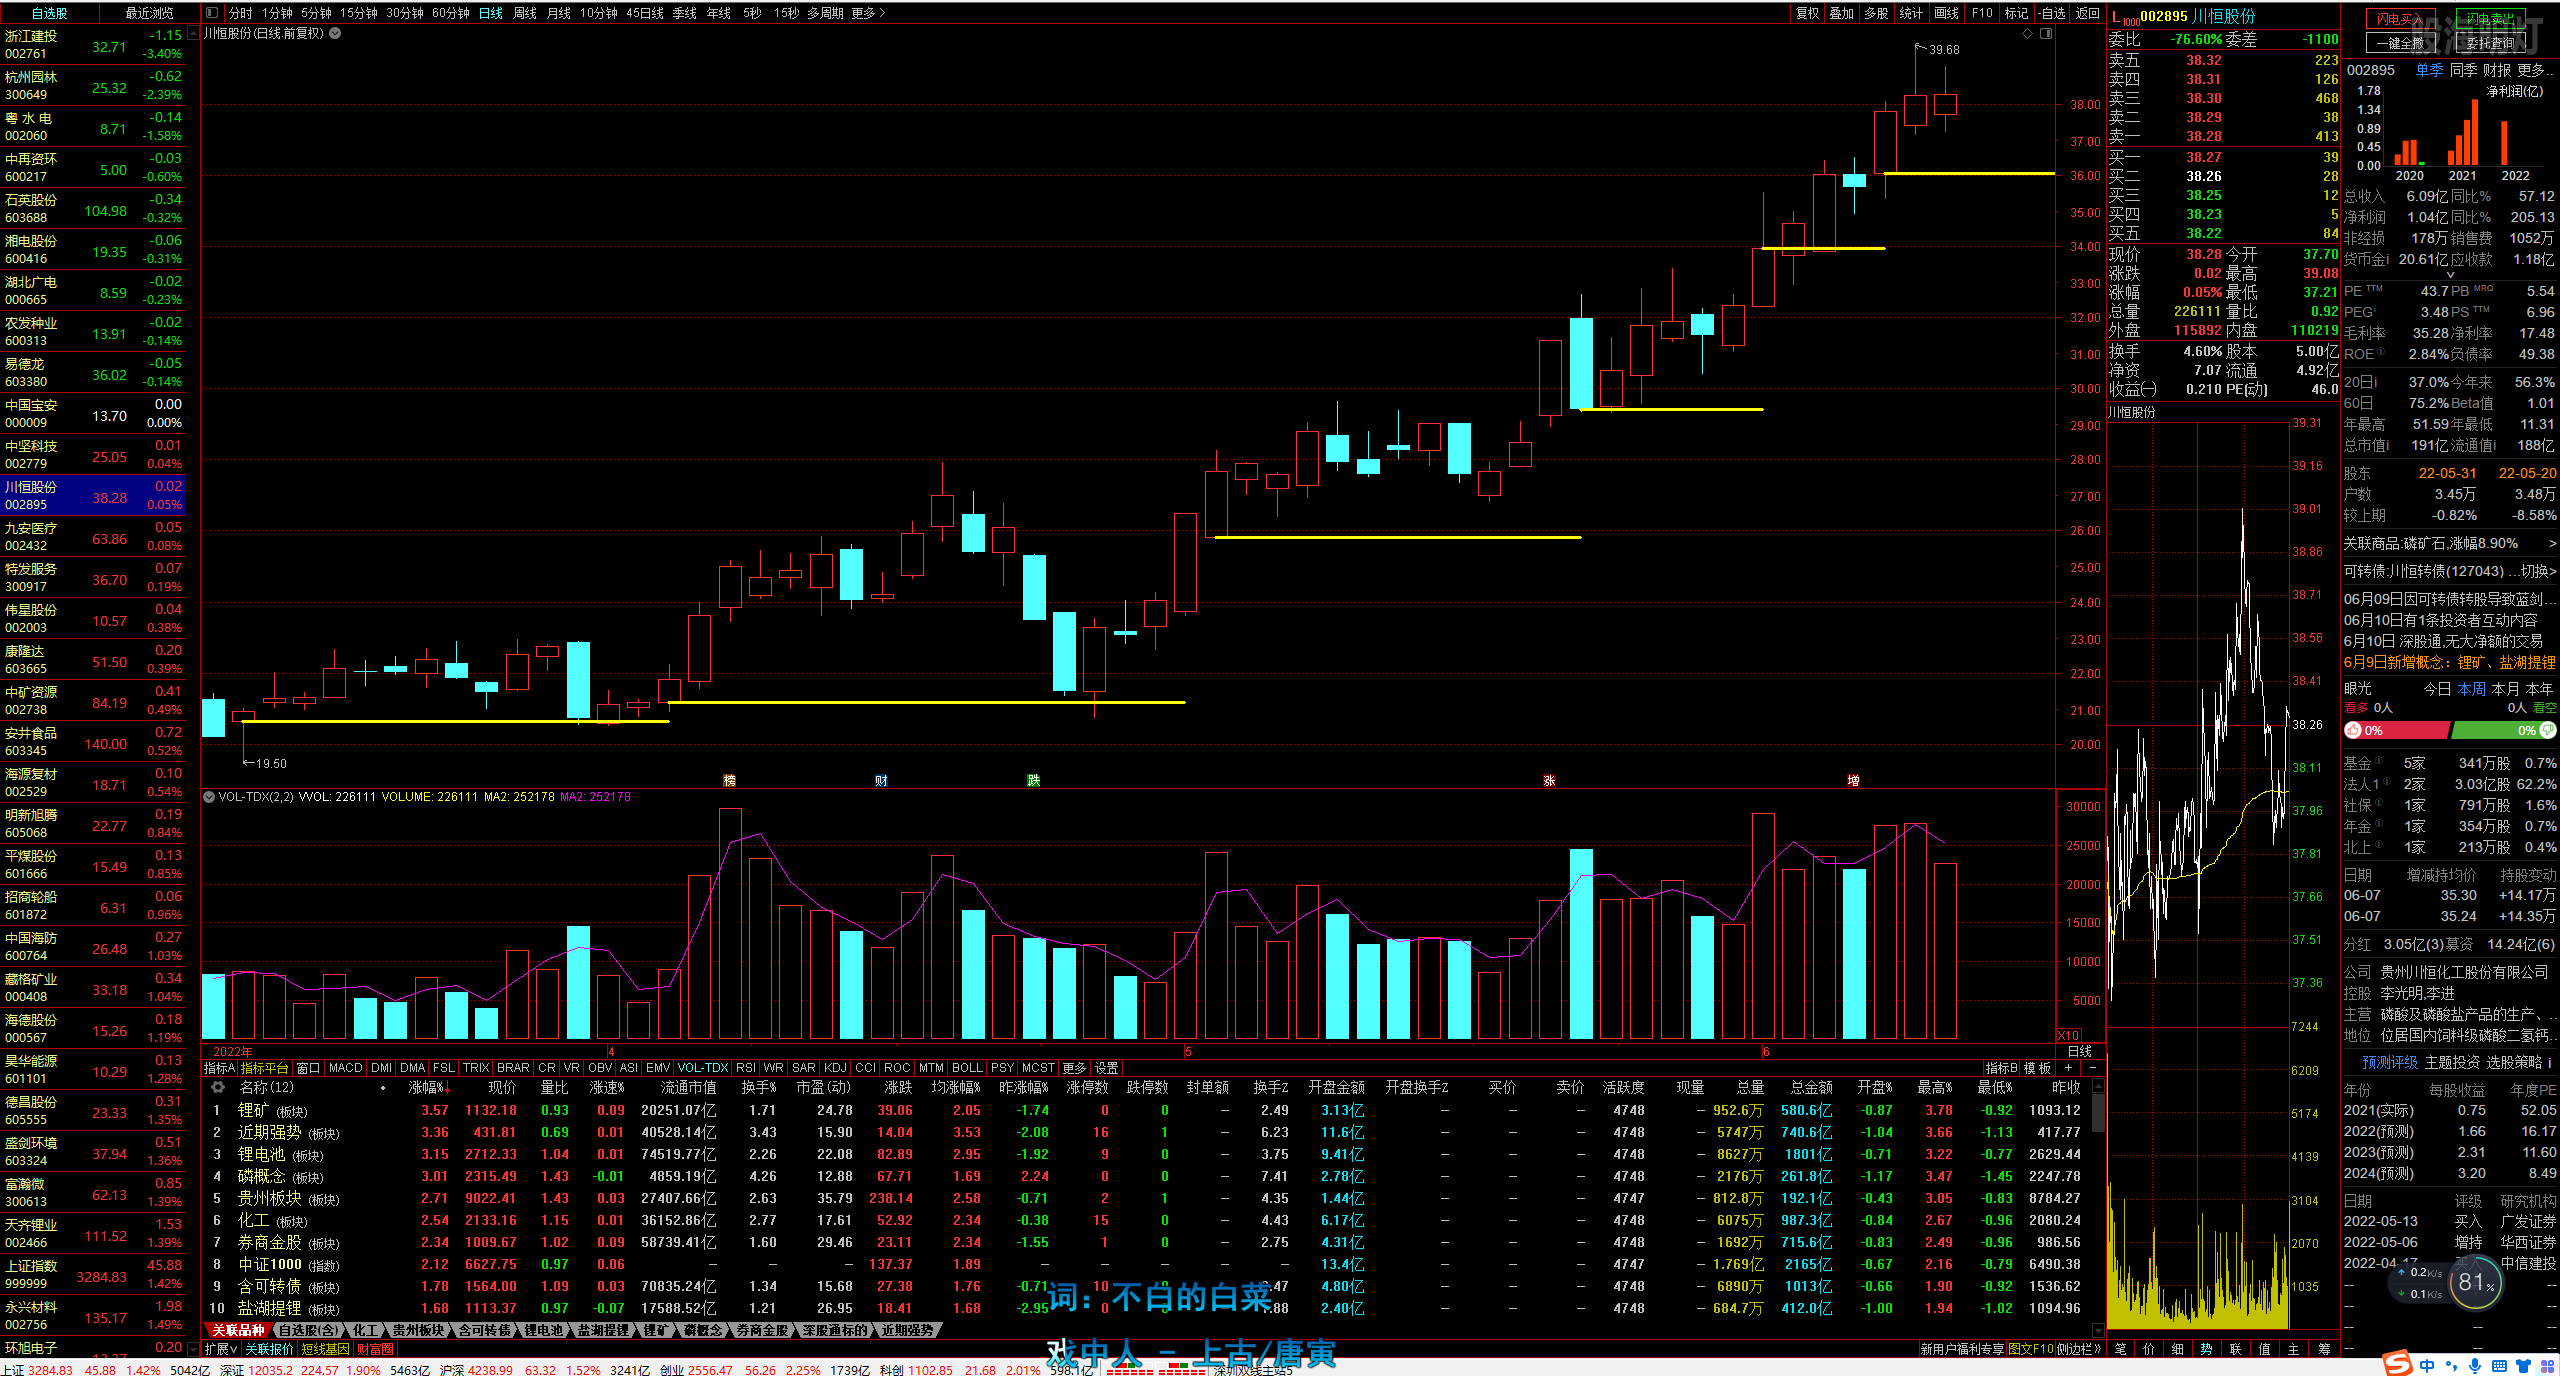Click the 看多 0% red sentiment bar
The height and width of the screenshot is (1376, 2560).
(x=2397, y=731)
